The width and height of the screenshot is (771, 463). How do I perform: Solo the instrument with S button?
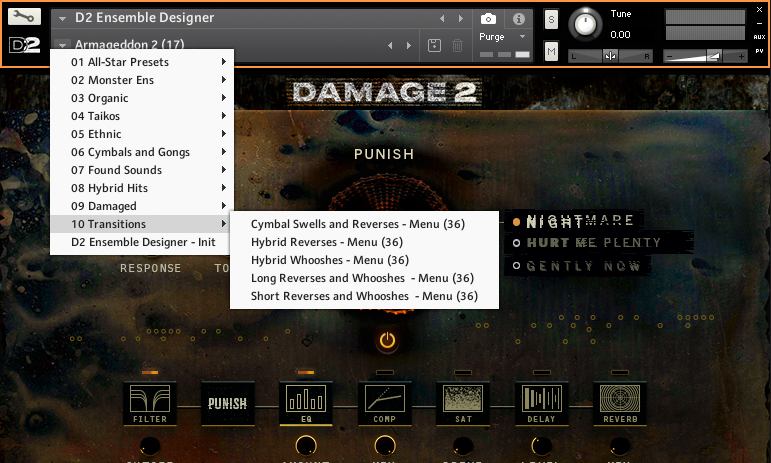pyautogui.click(x=551, y=19)
